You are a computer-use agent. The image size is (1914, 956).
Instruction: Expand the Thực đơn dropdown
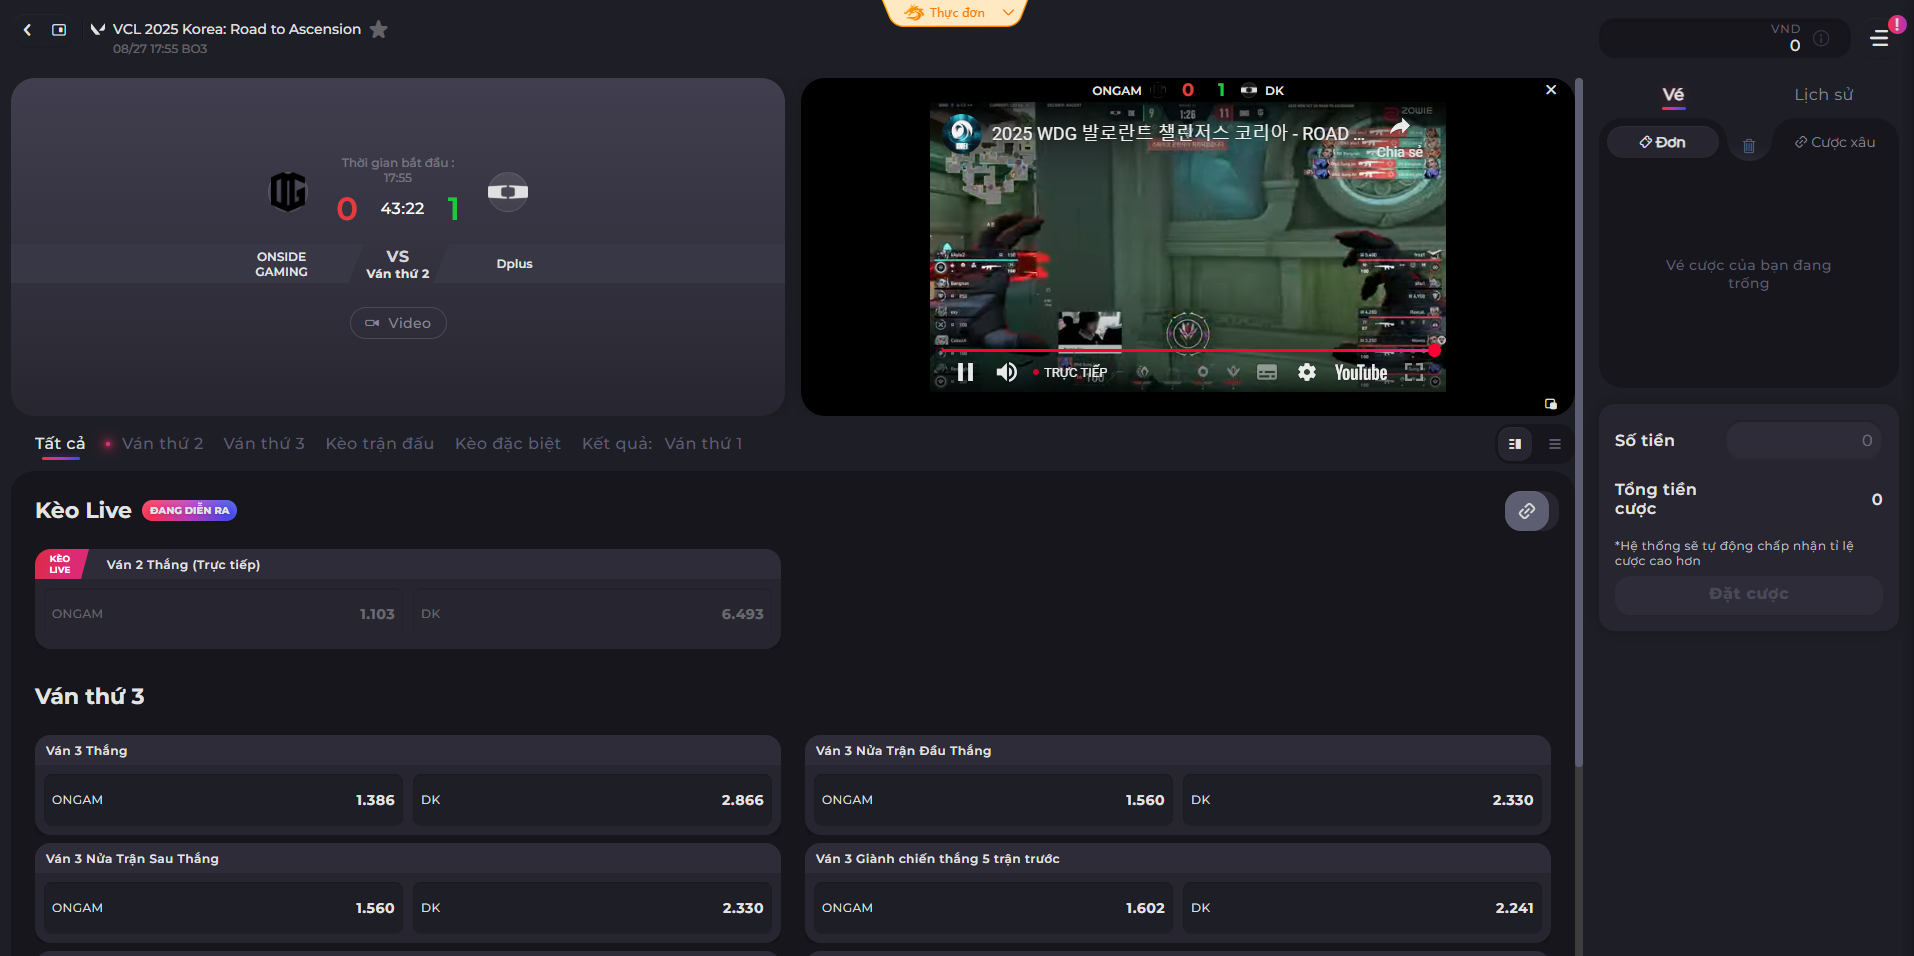[x=956, y=13]
